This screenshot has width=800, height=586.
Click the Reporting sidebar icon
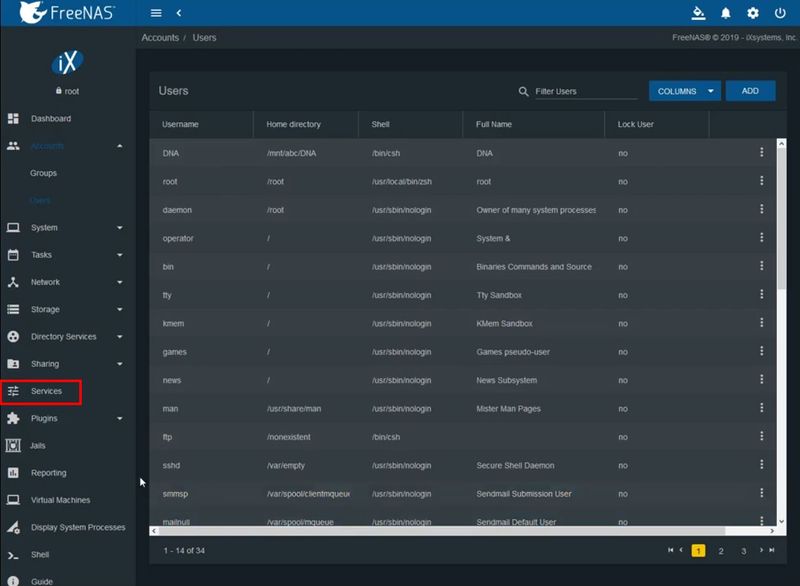pos(12,472)
